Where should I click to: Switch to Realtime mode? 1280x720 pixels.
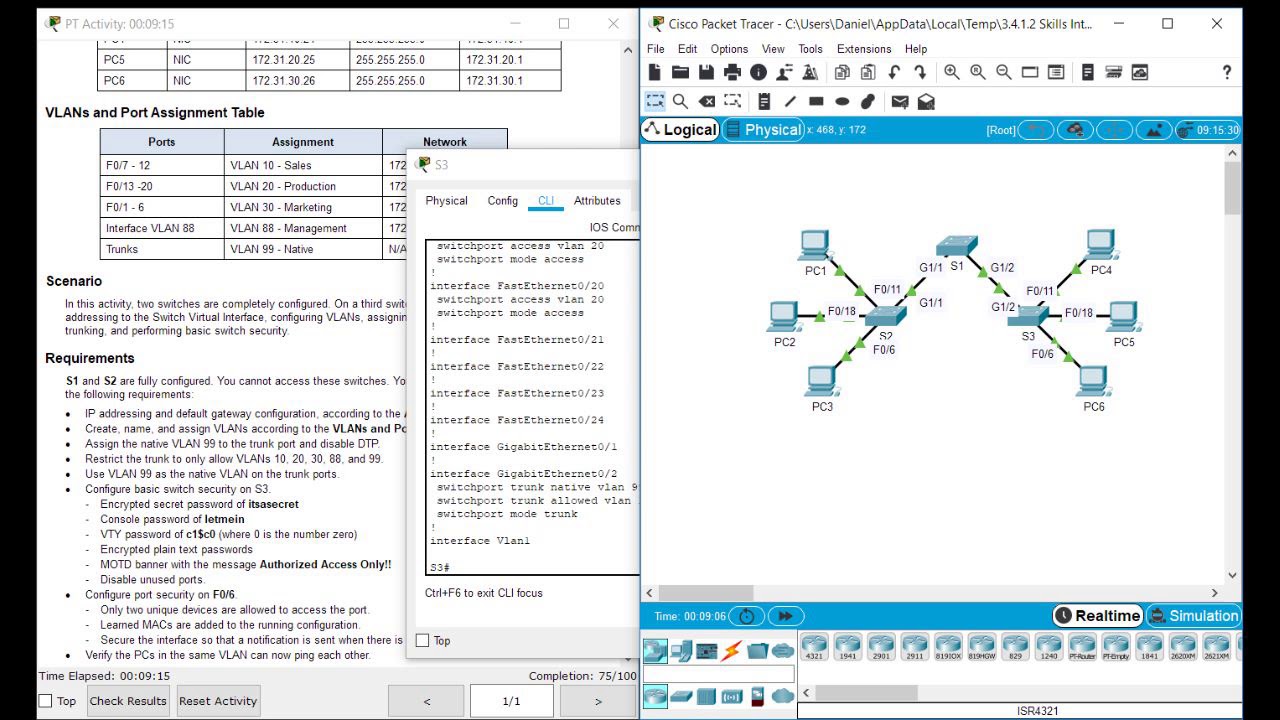(1098, 616)
